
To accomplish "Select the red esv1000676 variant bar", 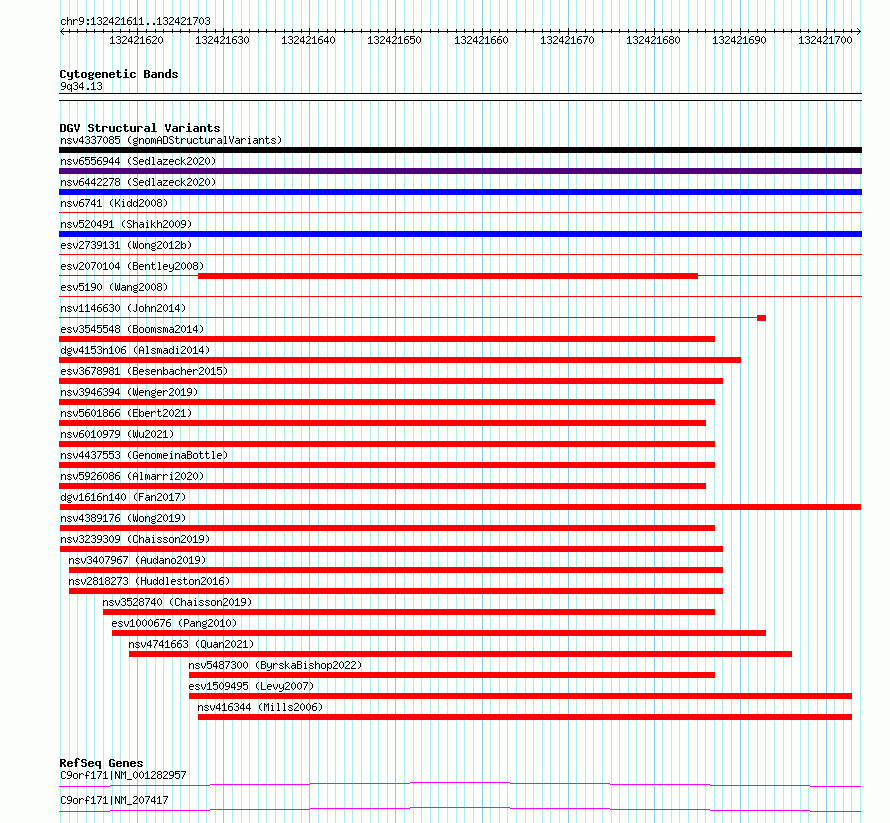I will tap(439, 633).
